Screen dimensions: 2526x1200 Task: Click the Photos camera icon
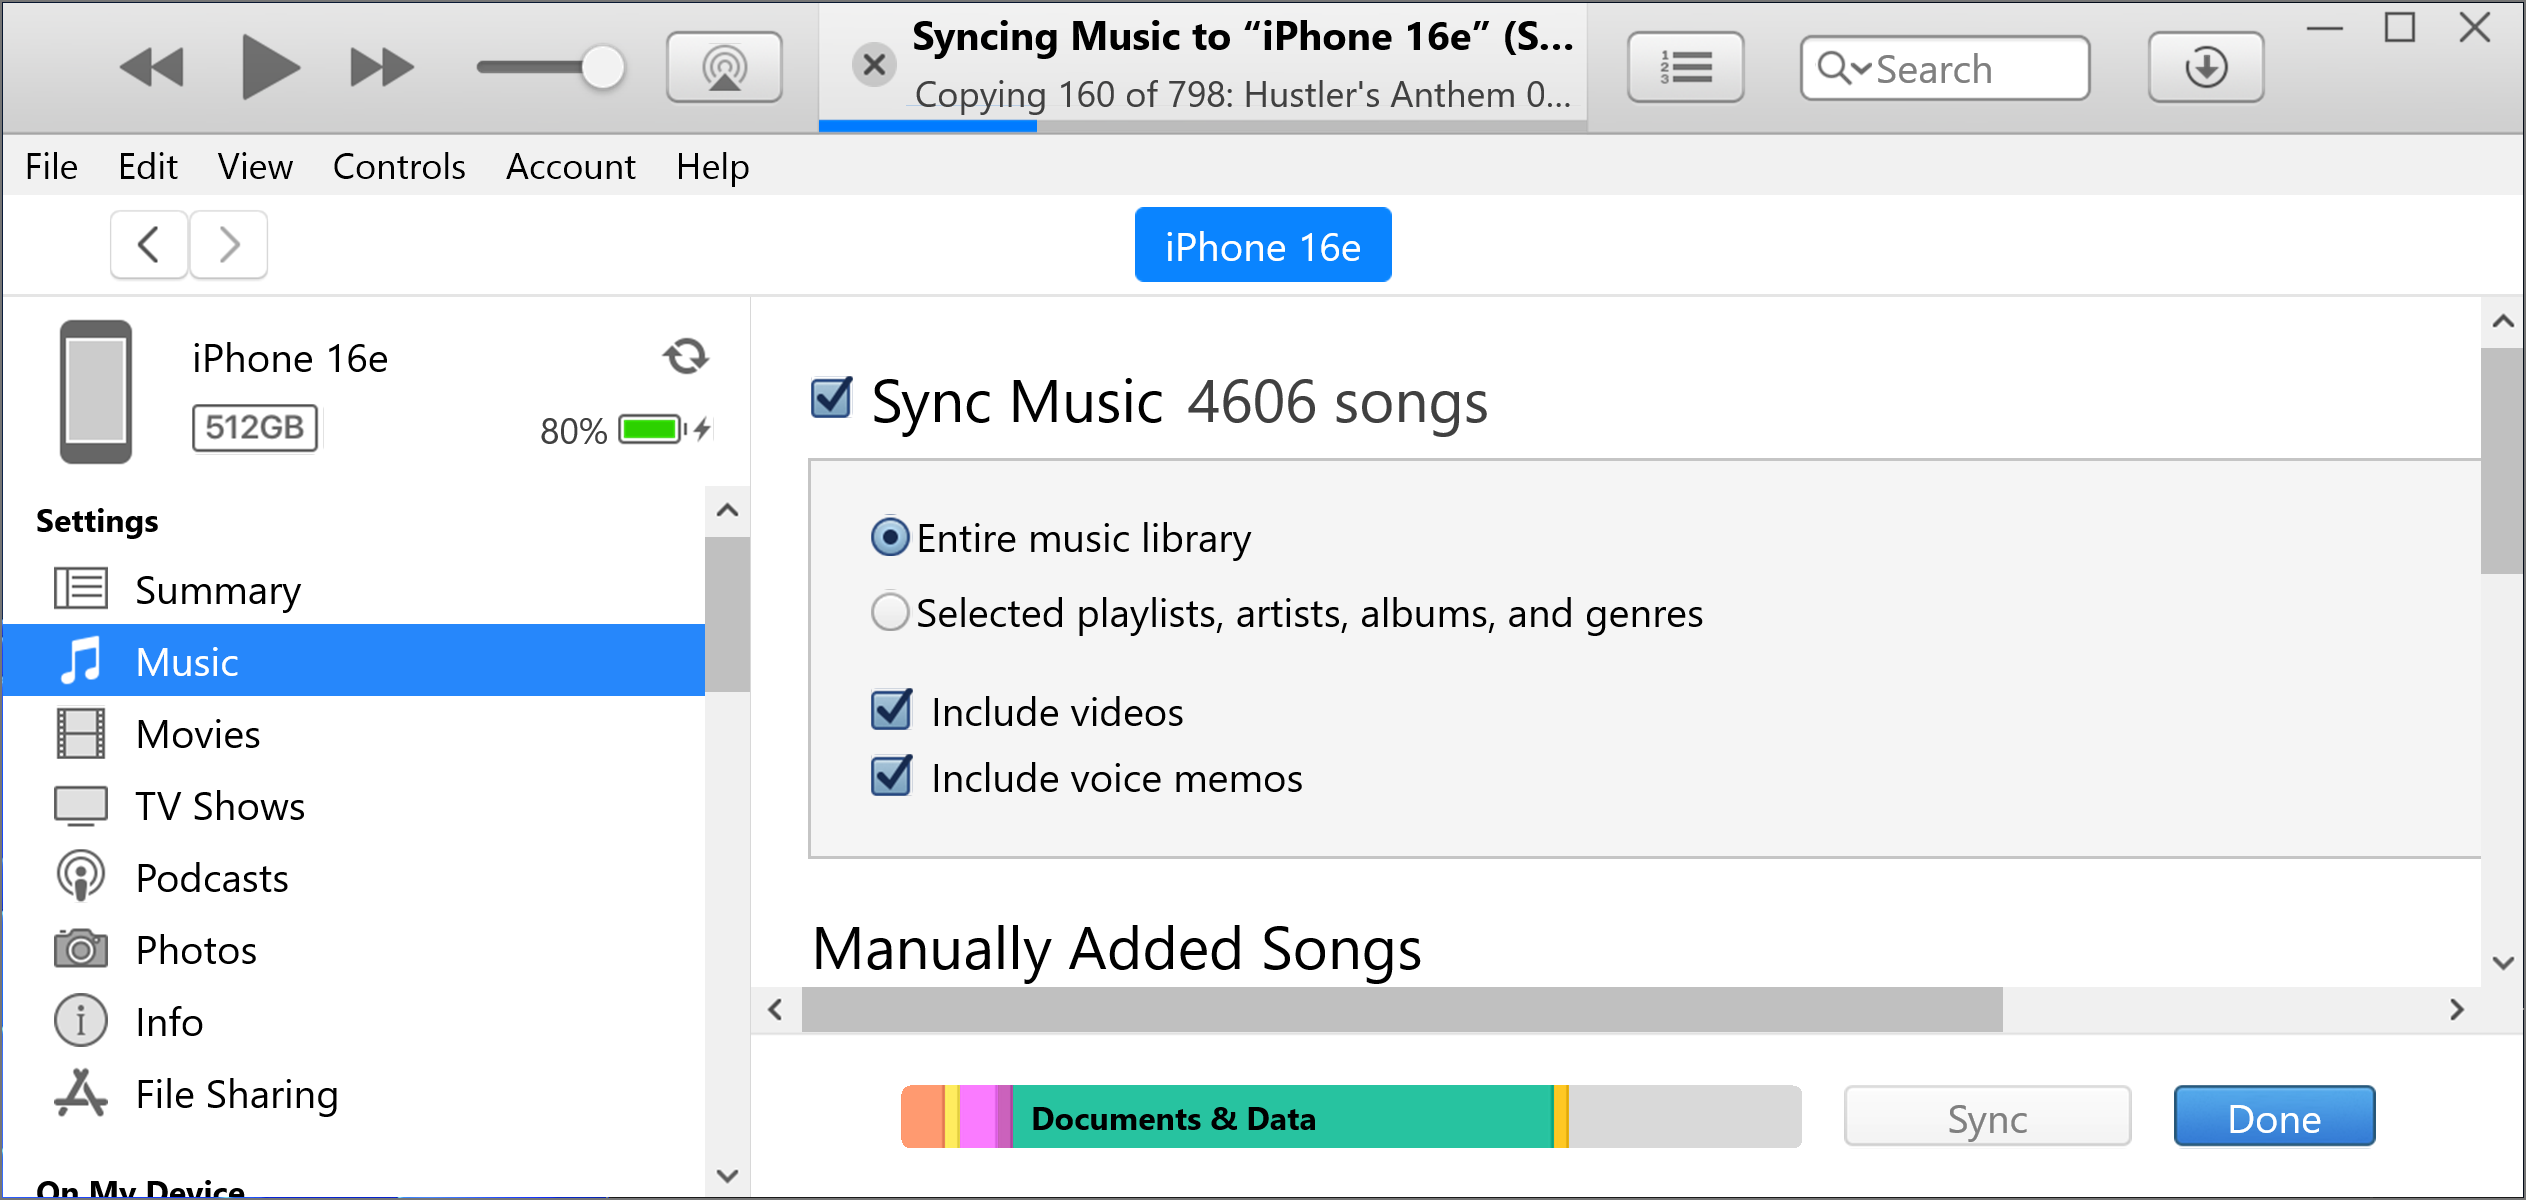(81, 948)
